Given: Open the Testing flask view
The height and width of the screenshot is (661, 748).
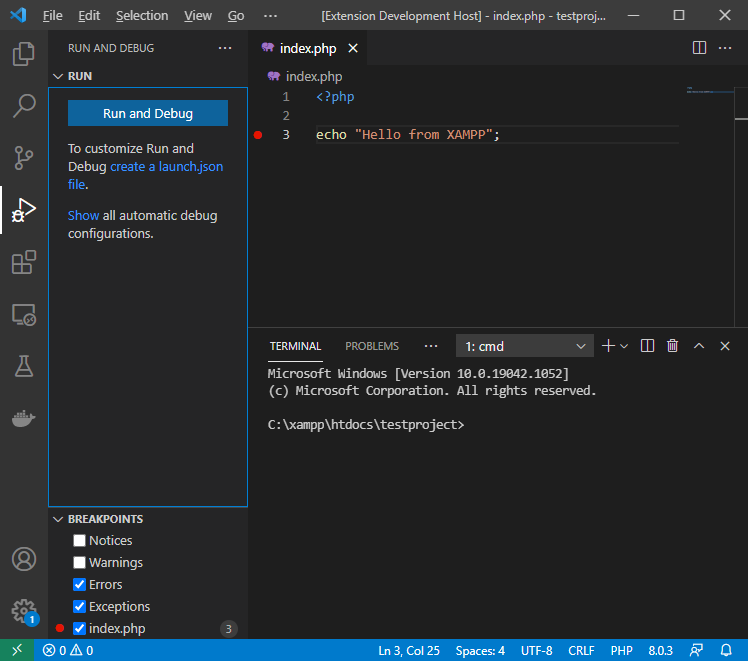Looking at the screenshot, I should pyautogui.click(x=23, y=366).
